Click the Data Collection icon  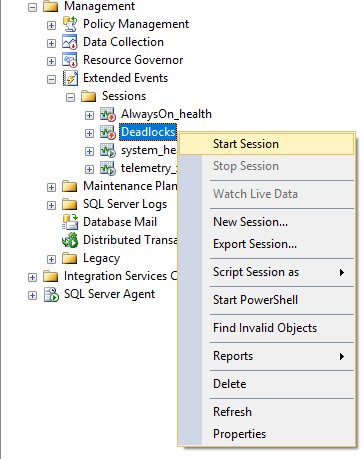click(x=70, y=42)
